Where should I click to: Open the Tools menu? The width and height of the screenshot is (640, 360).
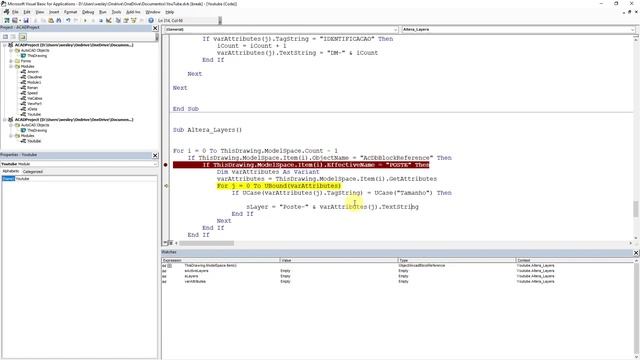(116, 12)
